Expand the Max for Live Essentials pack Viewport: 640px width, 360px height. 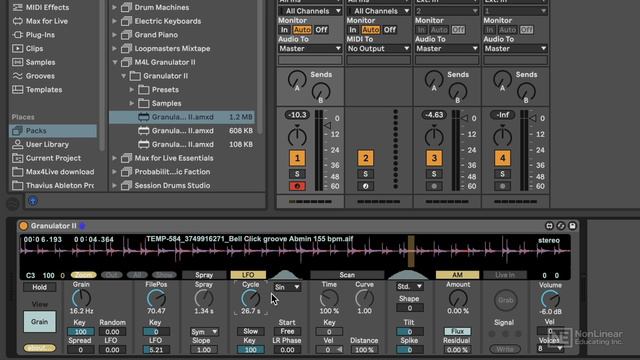[x=115, y=158]
